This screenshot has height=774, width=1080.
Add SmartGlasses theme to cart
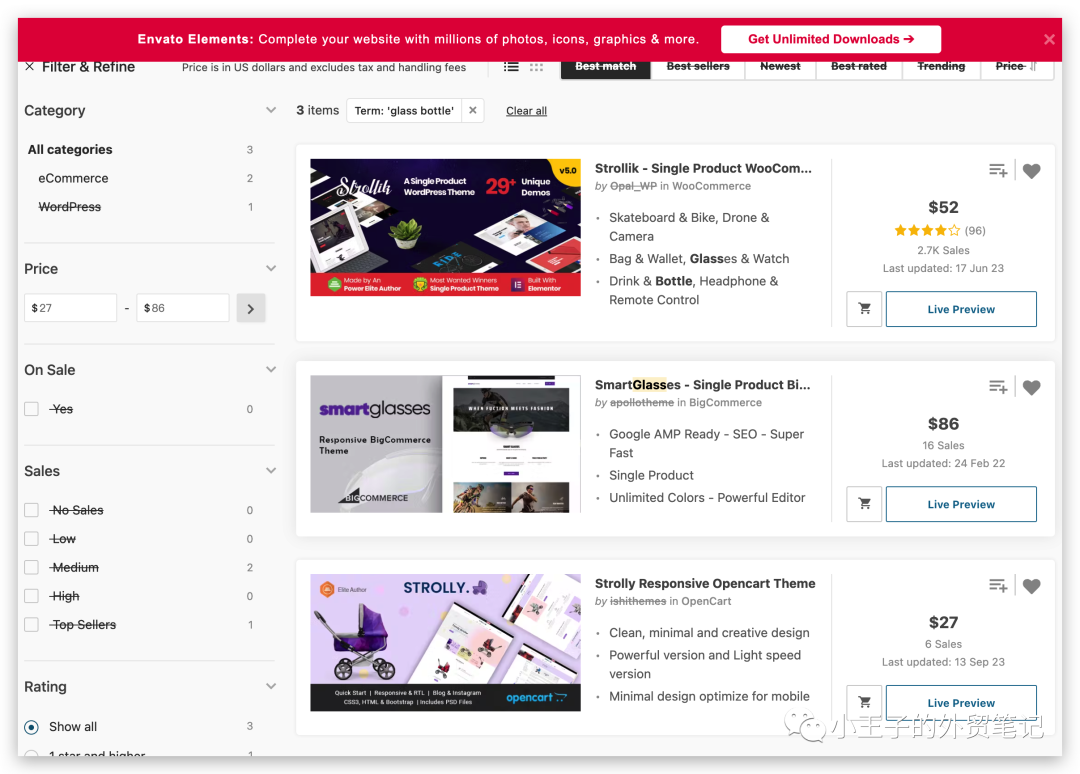[864, 504]
